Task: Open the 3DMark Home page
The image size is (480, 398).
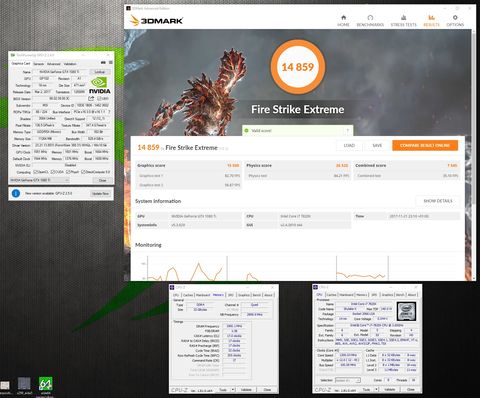Action: (343, 21)
